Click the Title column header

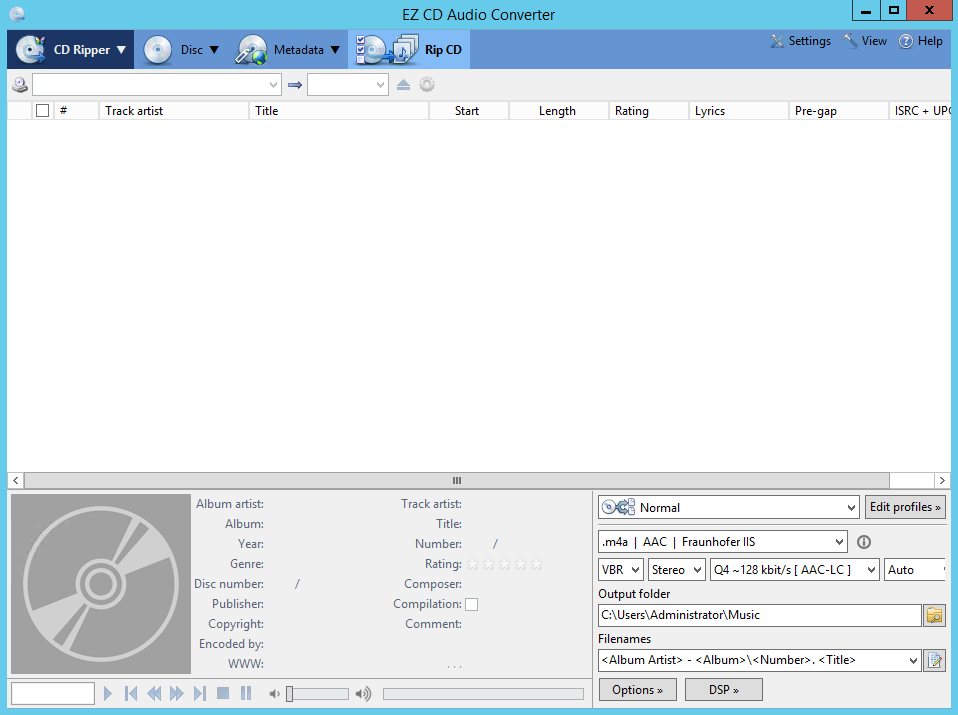tap(339, 111)
